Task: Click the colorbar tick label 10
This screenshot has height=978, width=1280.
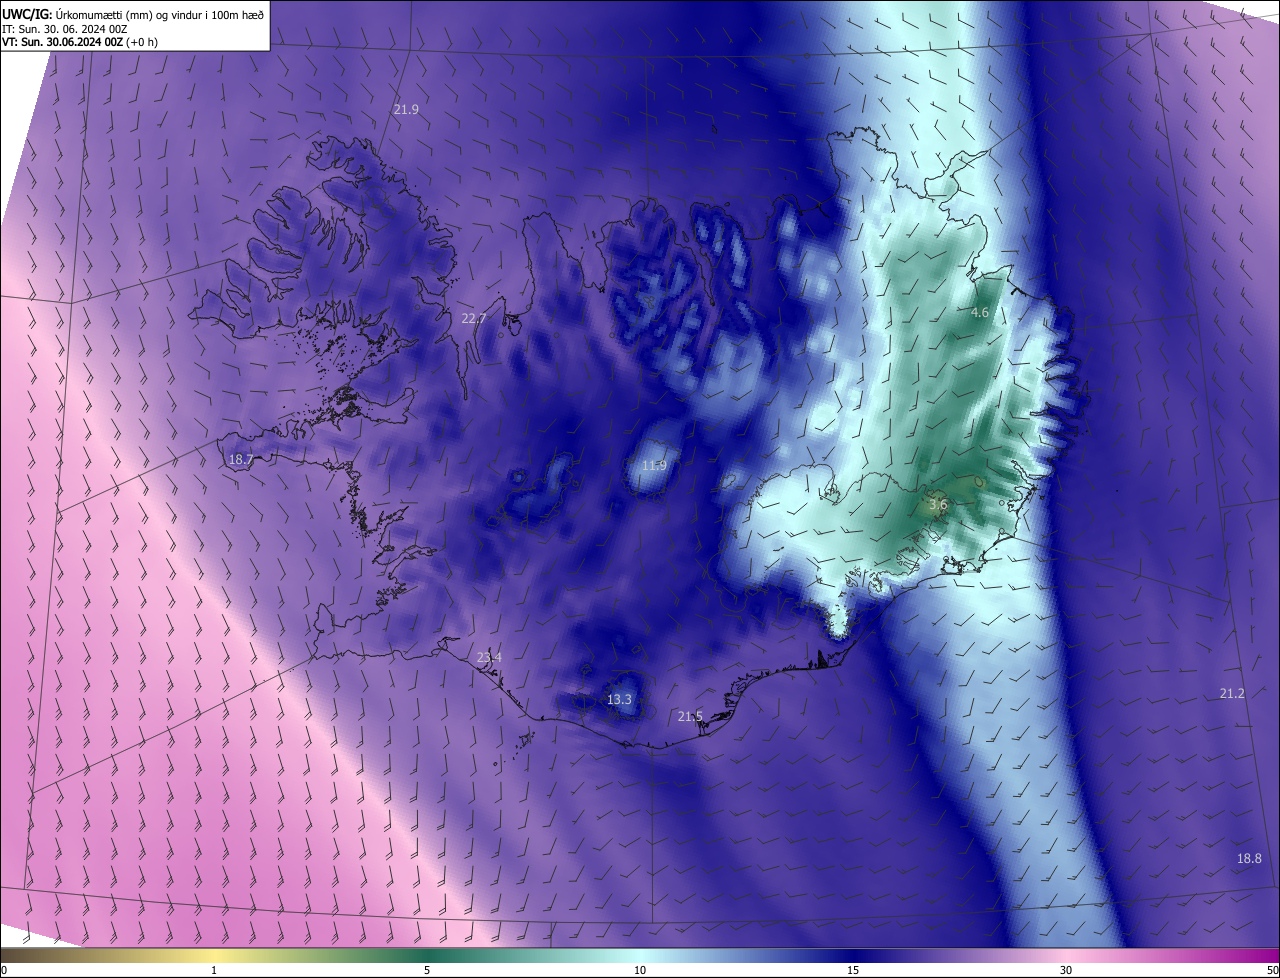Action: click(x=640, y=970)
